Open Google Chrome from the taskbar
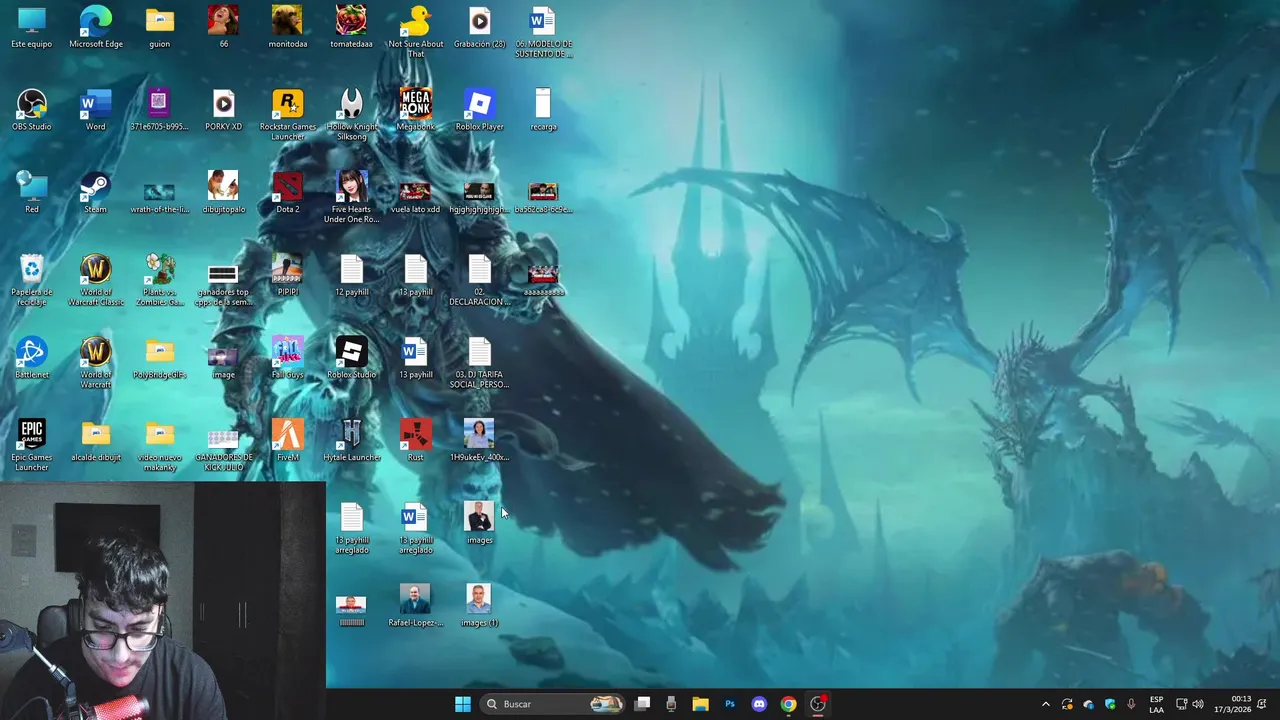This screenshot has height=720, width=1280. click(788, 704)
